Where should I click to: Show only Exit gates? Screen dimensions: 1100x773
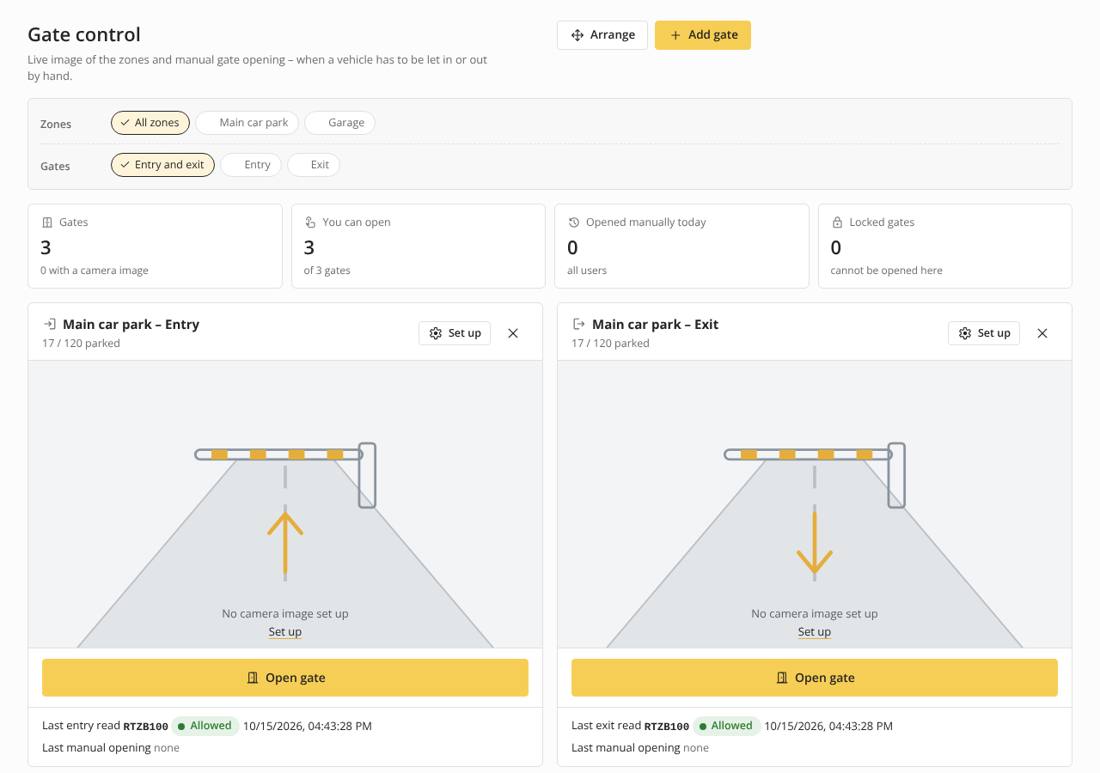pyautogui.click(x=314, y=165)
